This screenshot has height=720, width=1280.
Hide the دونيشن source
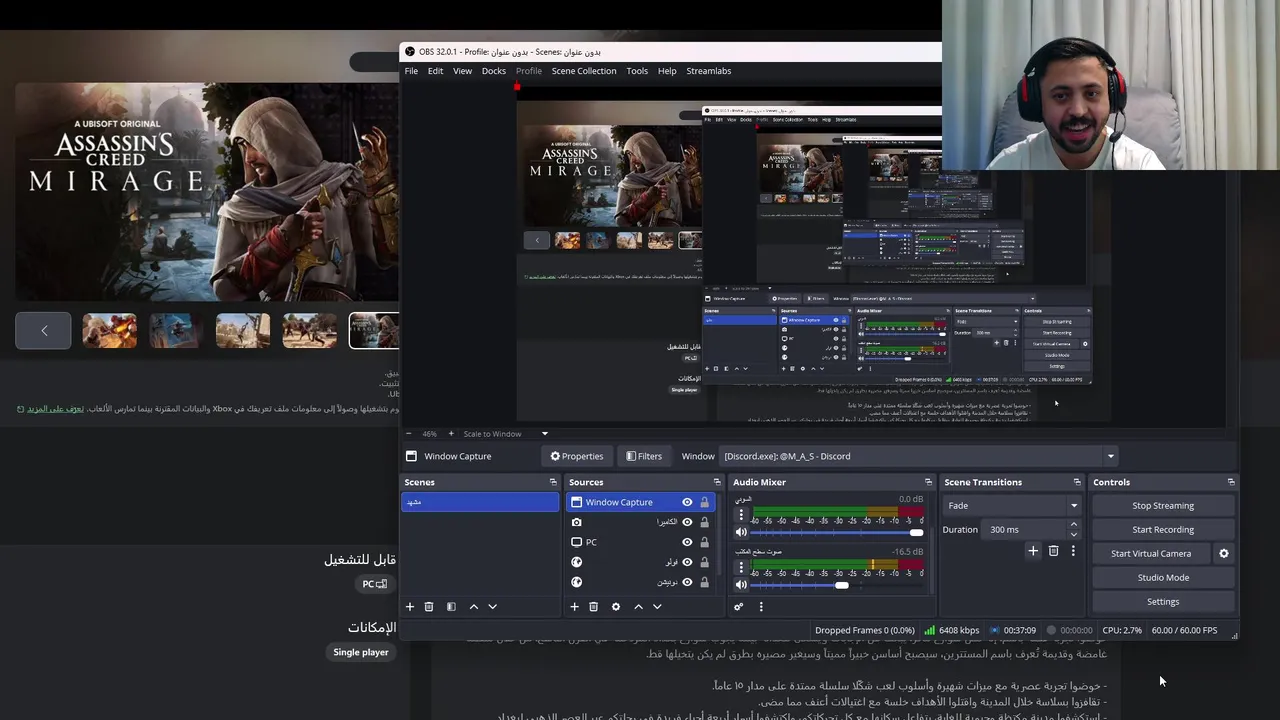687,582
